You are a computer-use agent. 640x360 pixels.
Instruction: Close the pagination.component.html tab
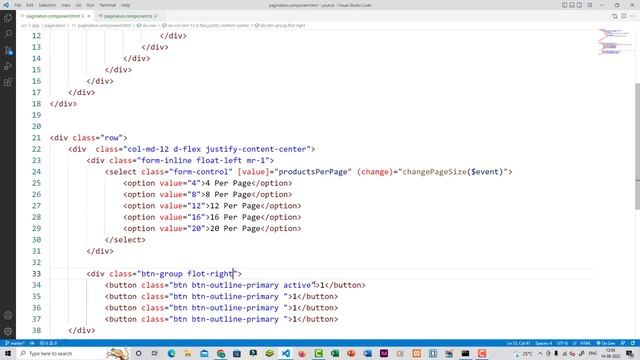pos(89,16)
